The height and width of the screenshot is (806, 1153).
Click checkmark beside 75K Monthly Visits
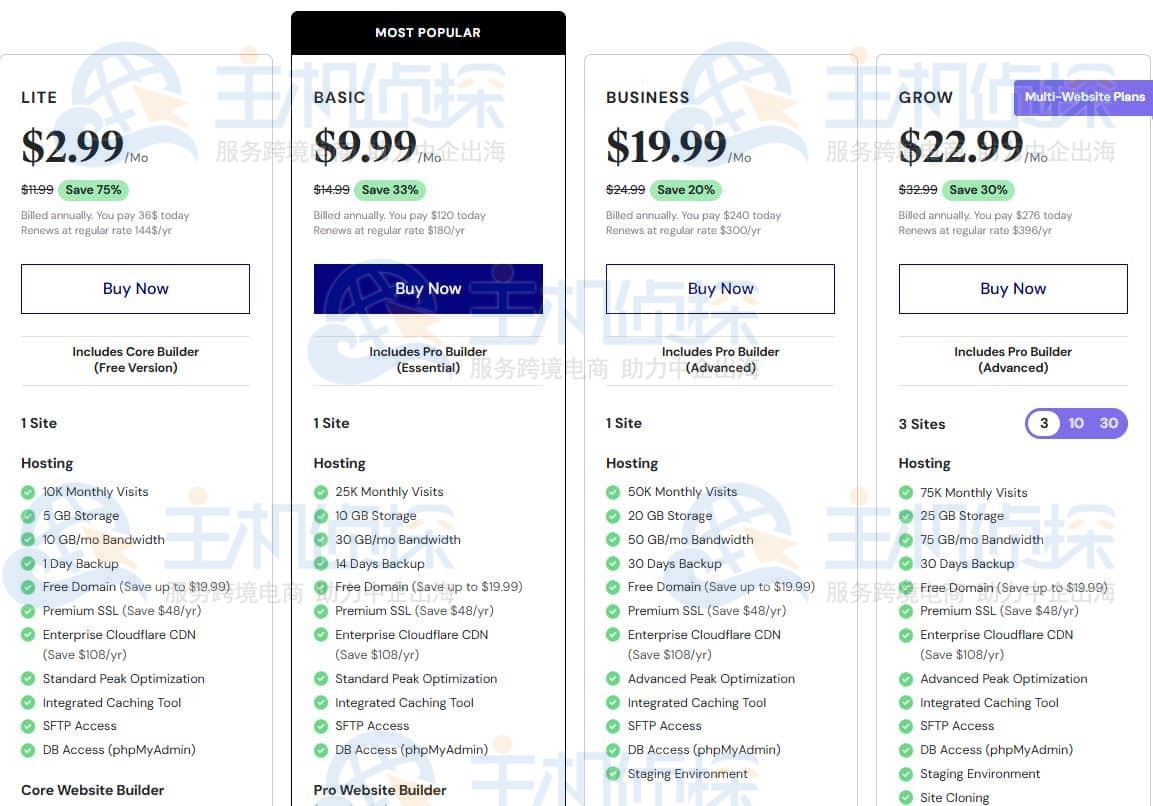[x=906, y=493]
